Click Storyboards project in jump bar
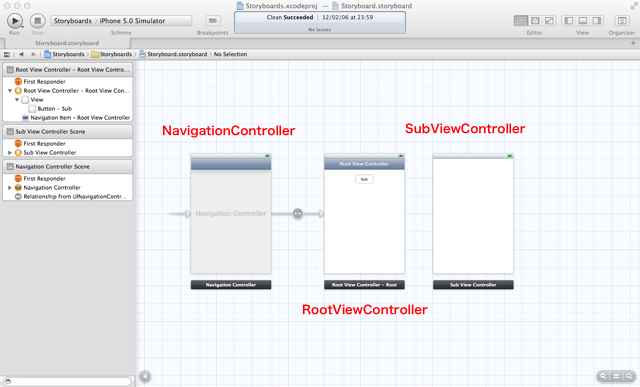The height and width of the screenshot is (387, 640). tap(64, 54)
